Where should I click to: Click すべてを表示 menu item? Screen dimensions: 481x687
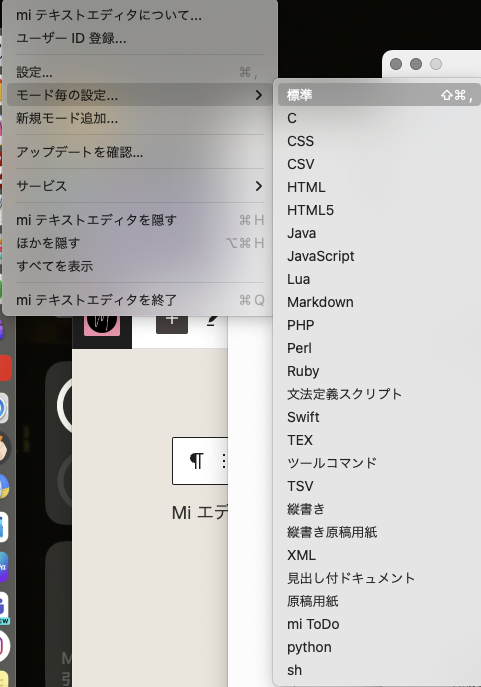pyautogui.click(x=140, y=266)
